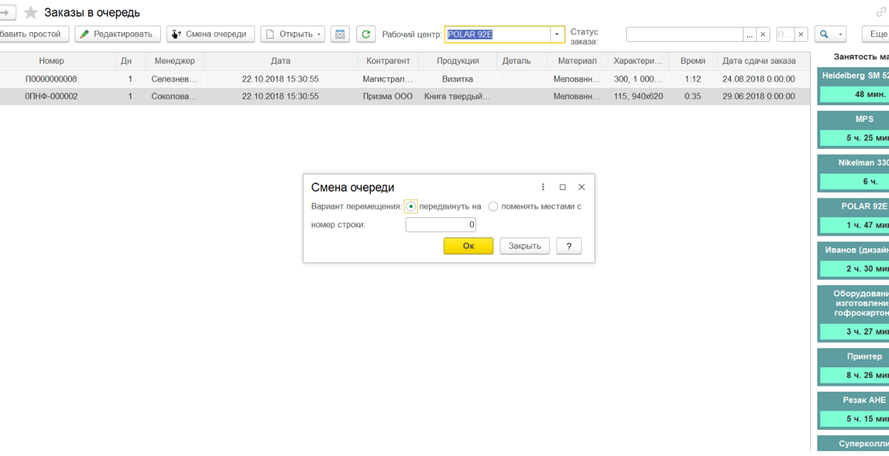Select the order row 0ПНФ-000002
This screenshot has width=889, height=456.
pyautogui.click(x=51, y=97)
